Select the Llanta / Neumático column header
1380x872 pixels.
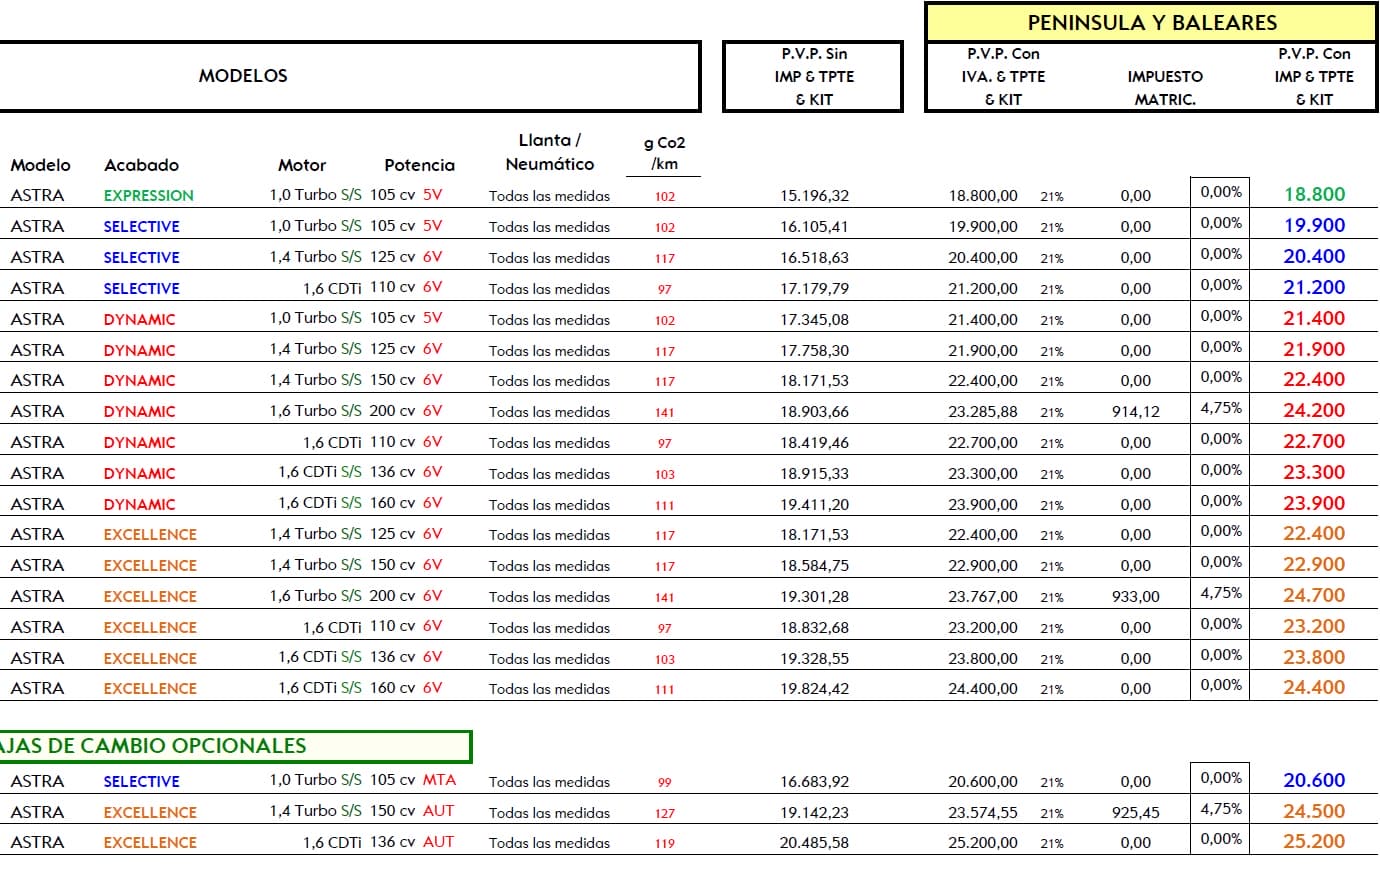[549, 152]
